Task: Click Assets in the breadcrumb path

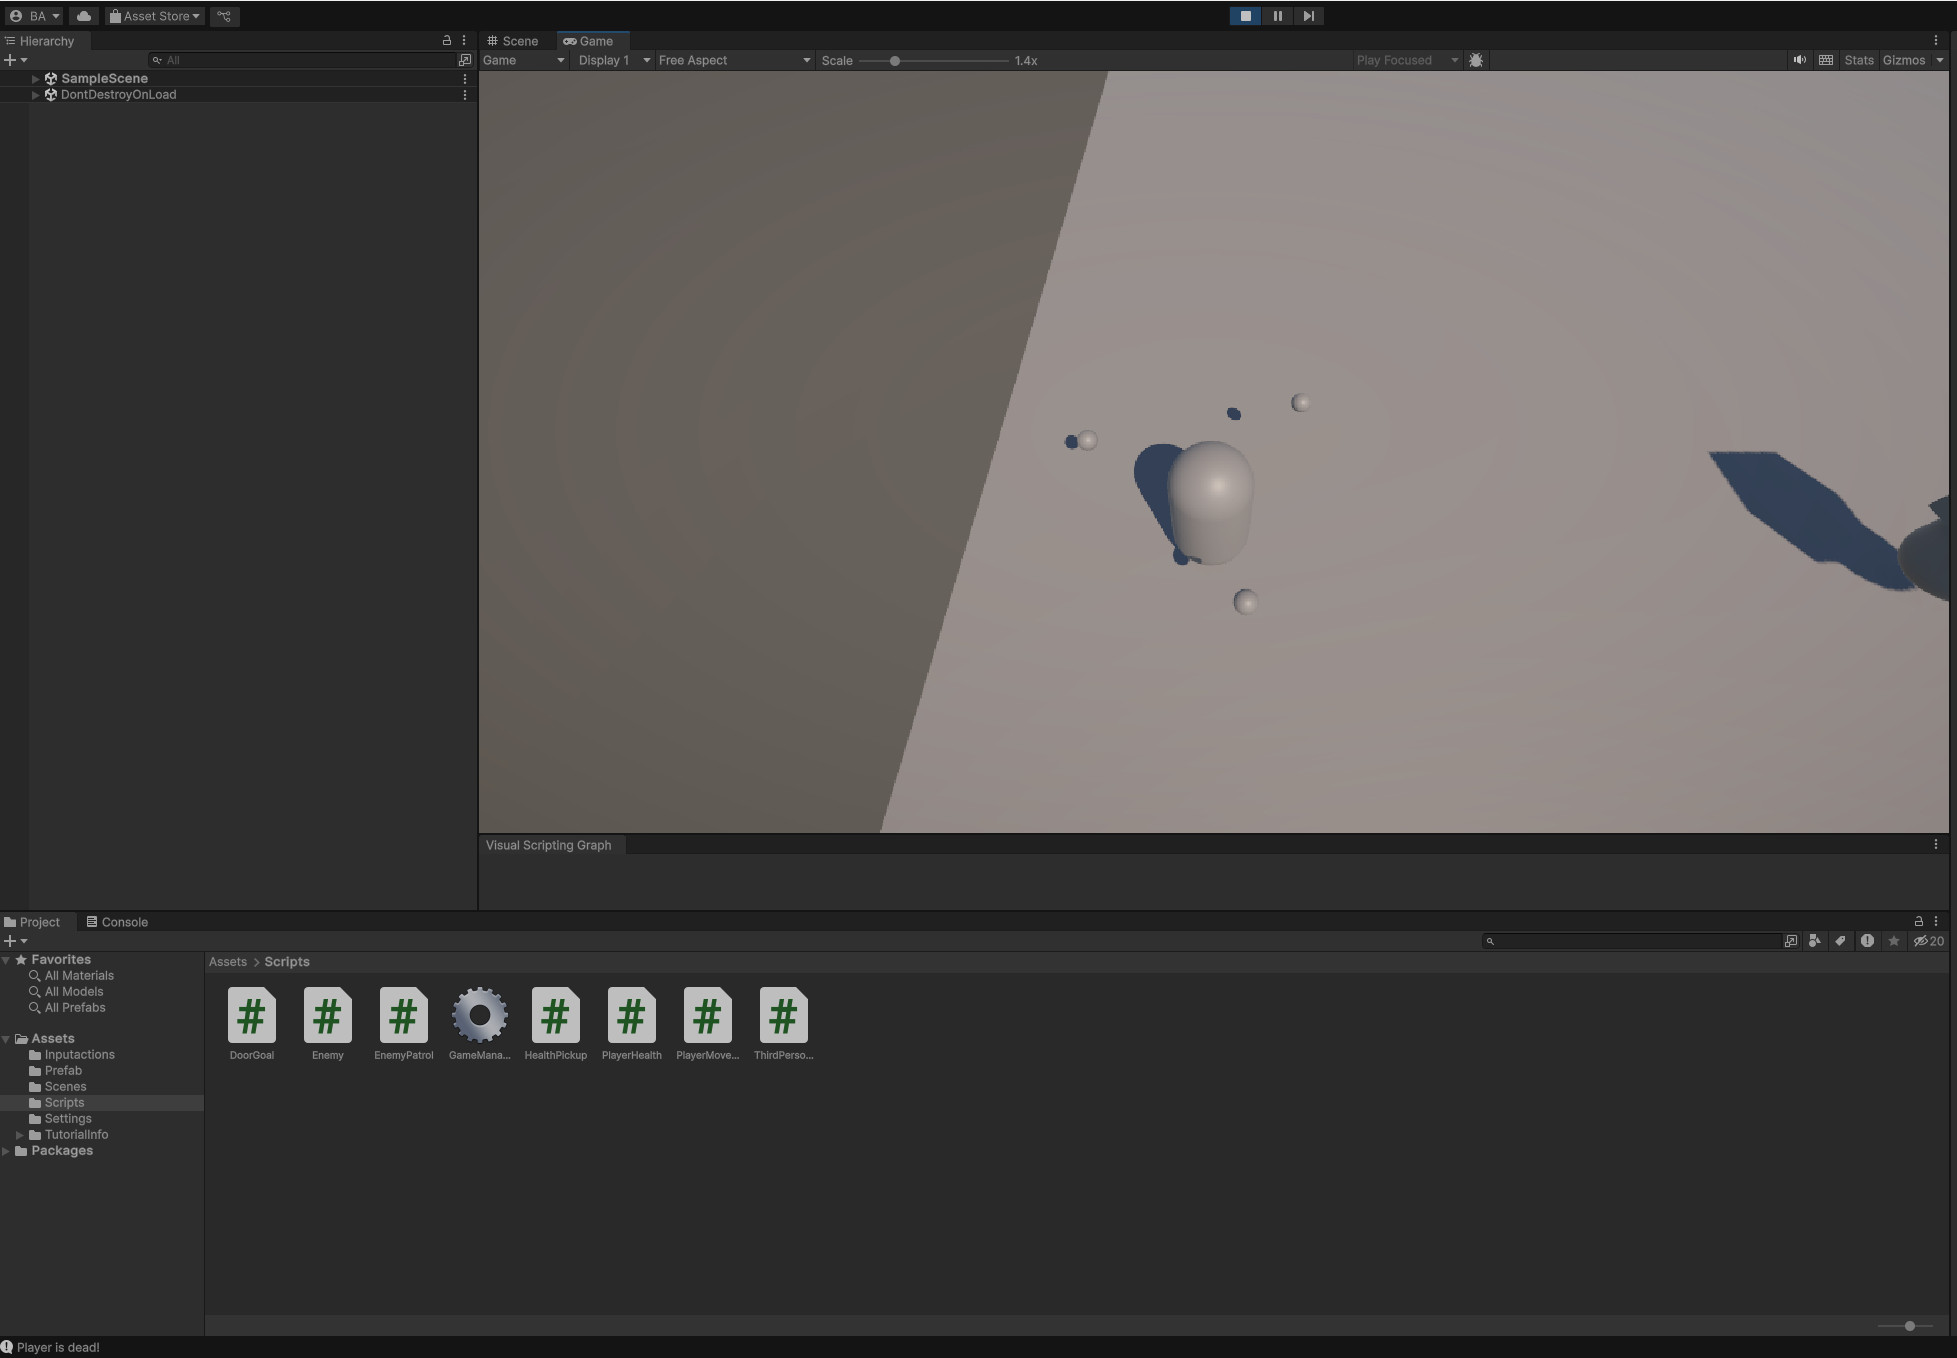Action: point(227,962)
